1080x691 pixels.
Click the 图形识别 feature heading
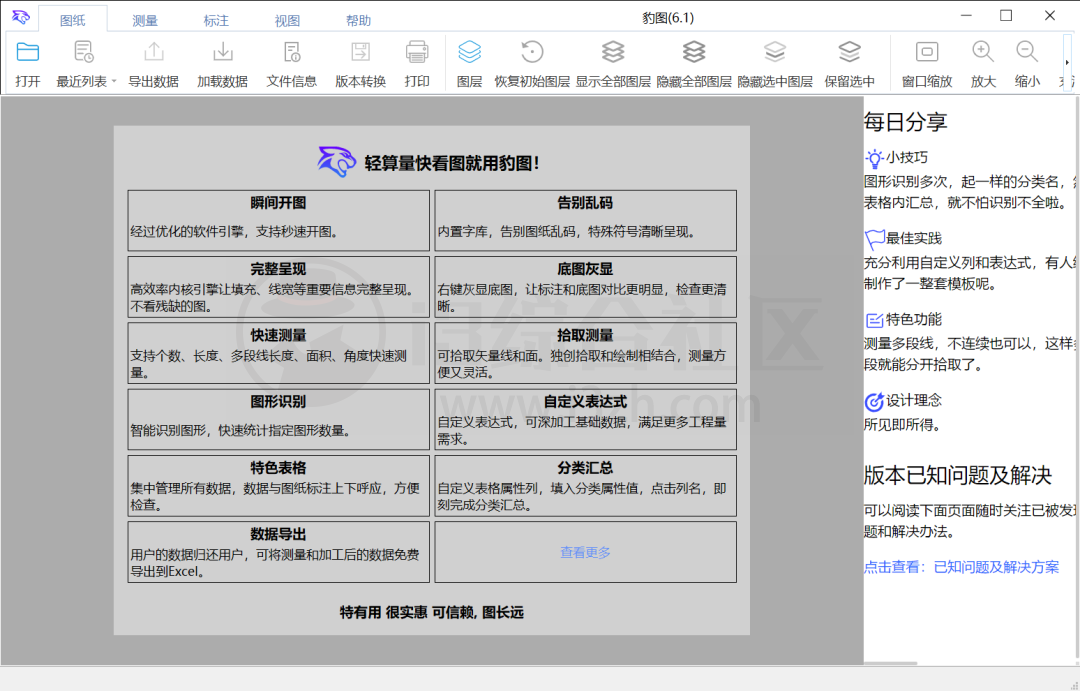point(278,402)
